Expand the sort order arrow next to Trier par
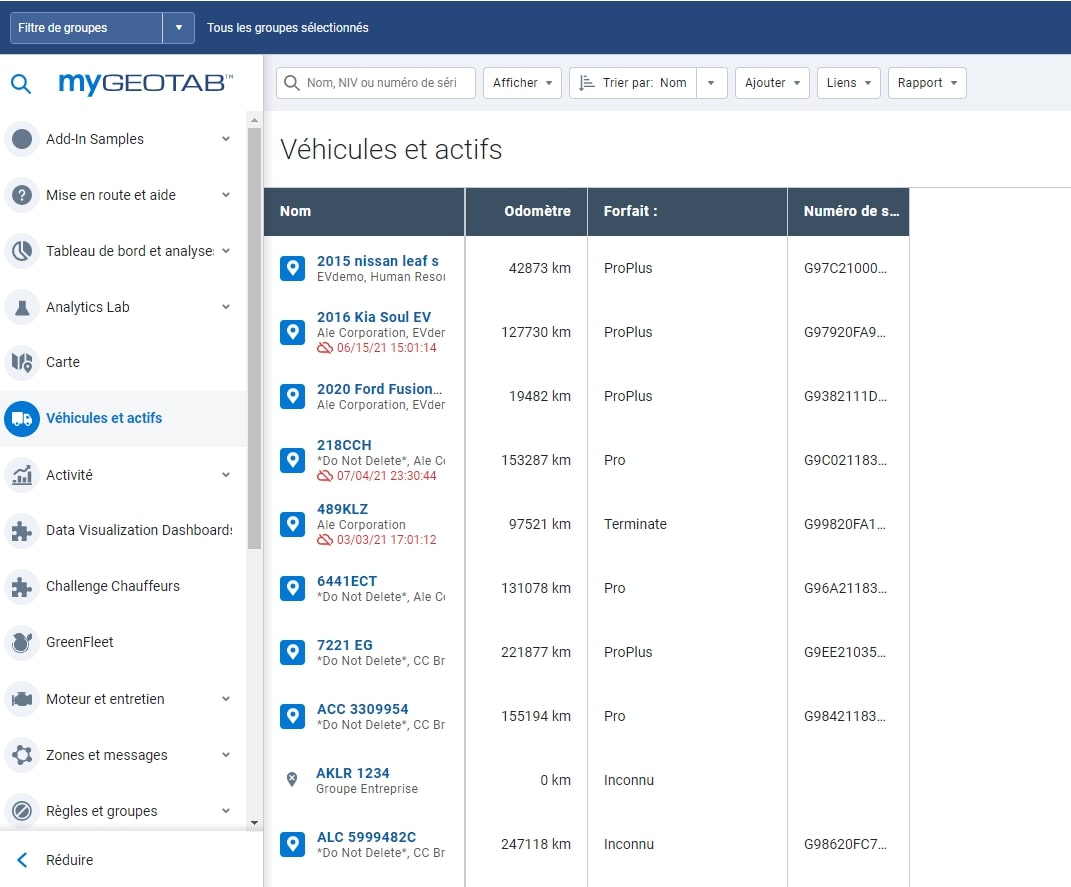The width and height of the screenshot is (1071, 887). click(711, 83)
